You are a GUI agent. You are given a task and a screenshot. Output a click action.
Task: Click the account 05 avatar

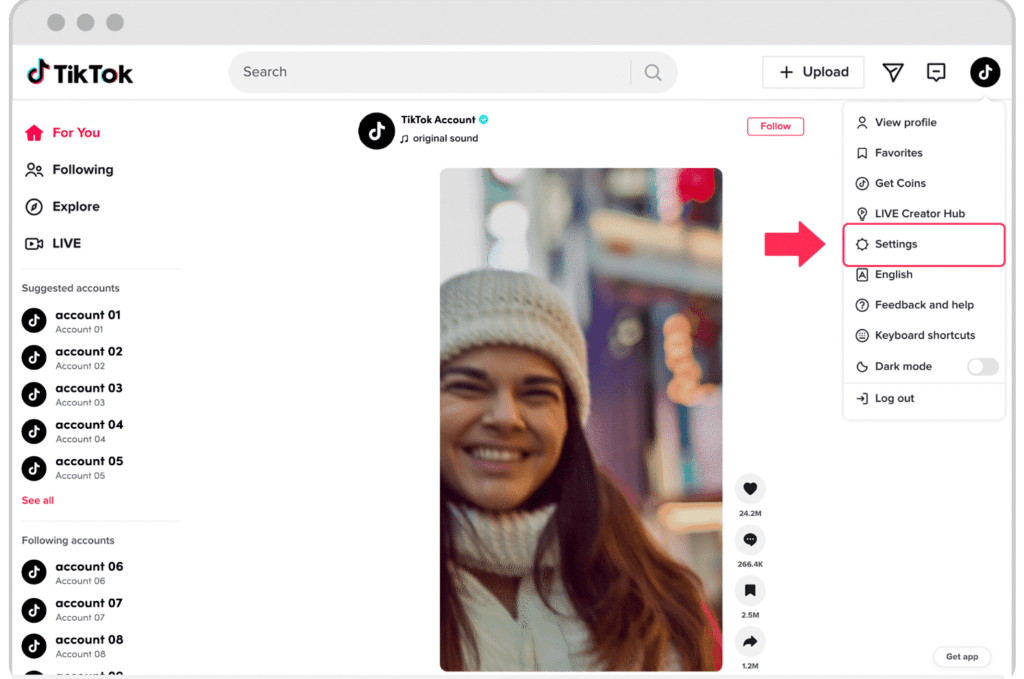pos(34,467)
